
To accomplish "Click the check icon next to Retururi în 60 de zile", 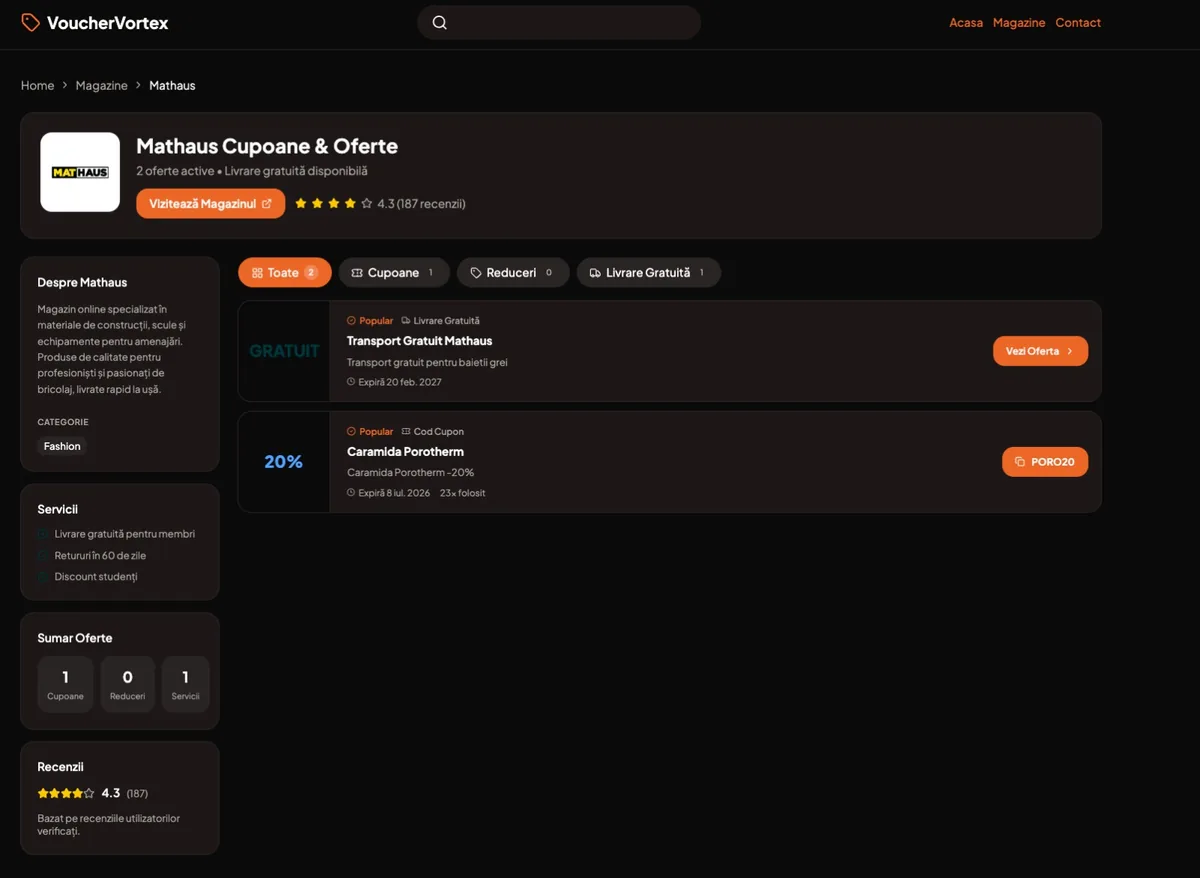I will coord(44,556).
